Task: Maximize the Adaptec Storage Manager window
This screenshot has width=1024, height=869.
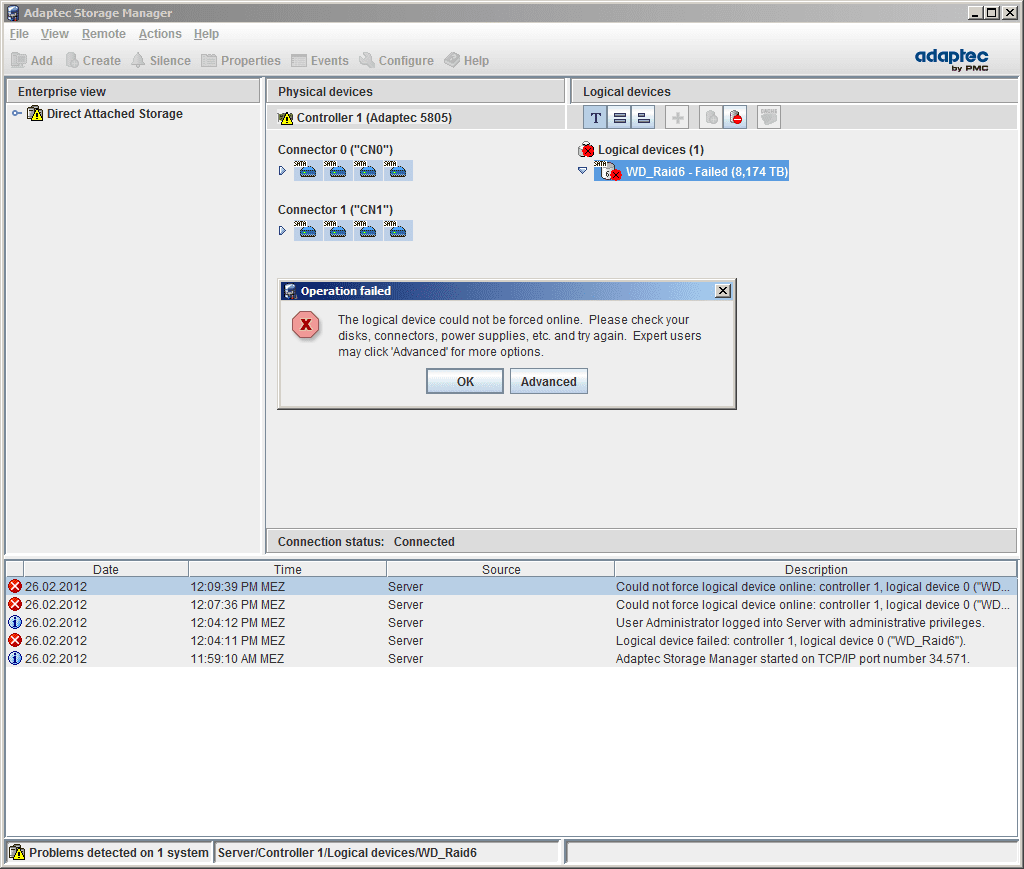Action: pos(991,12)
